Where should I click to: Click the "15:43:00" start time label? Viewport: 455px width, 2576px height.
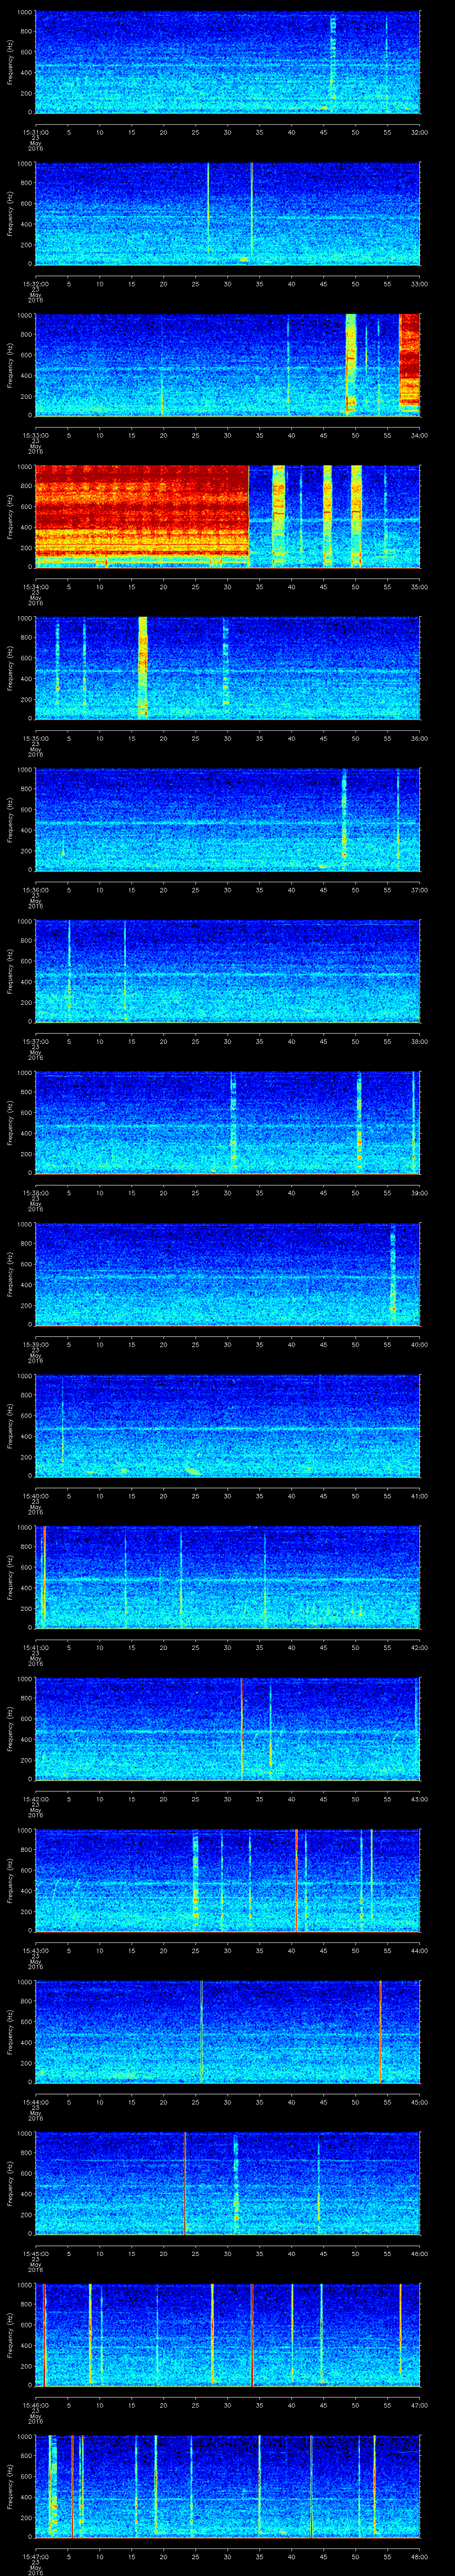click(35, 1950)
